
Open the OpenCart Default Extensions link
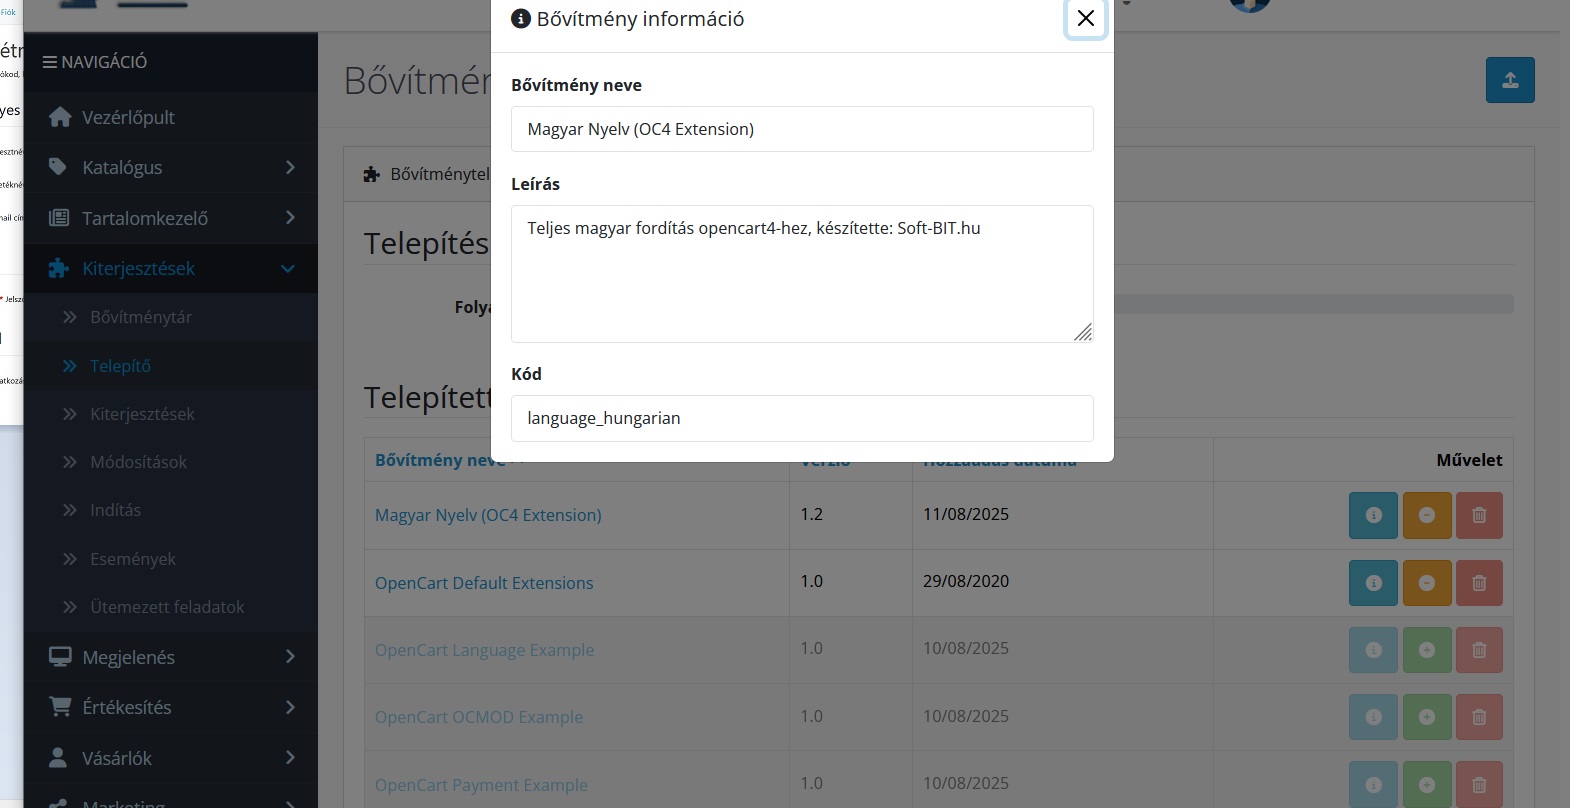[x=484, y=583]
